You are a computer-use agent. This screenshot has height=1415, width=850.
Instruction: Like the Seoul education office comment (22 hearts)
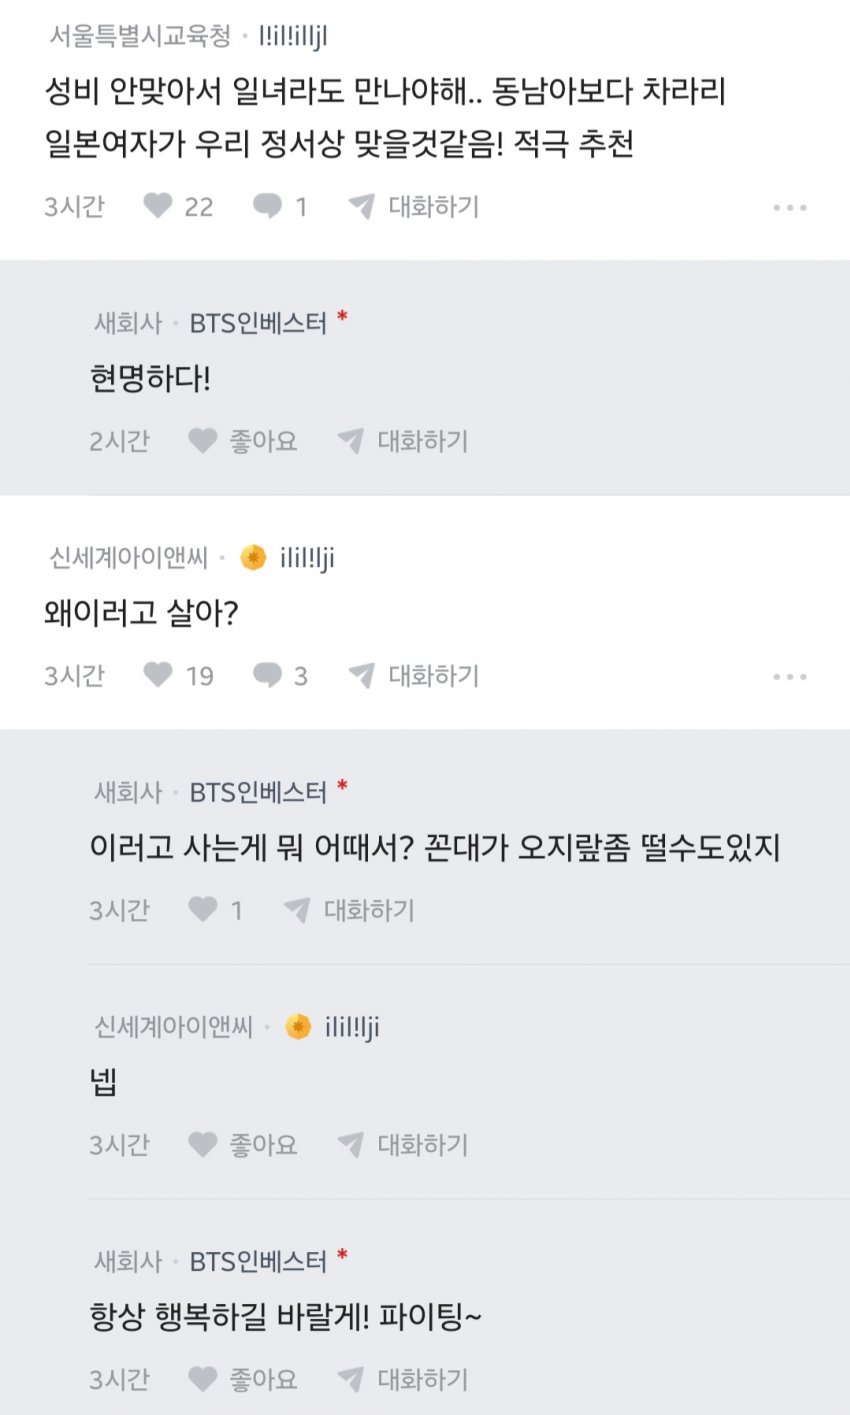click(x=159, y=206)
